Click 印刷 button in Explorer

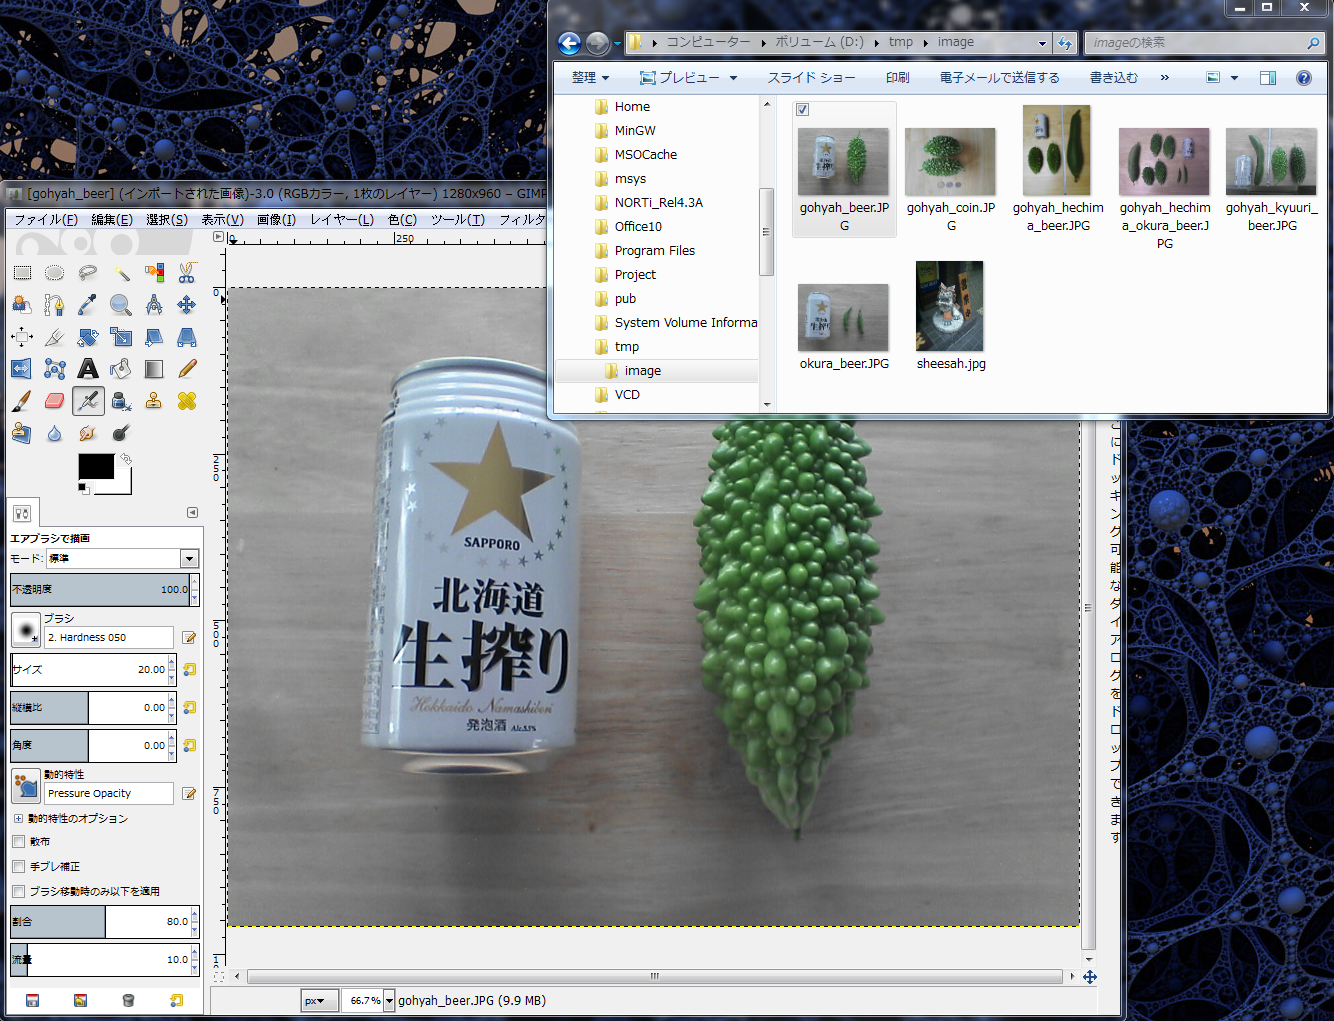coord(898,77)
